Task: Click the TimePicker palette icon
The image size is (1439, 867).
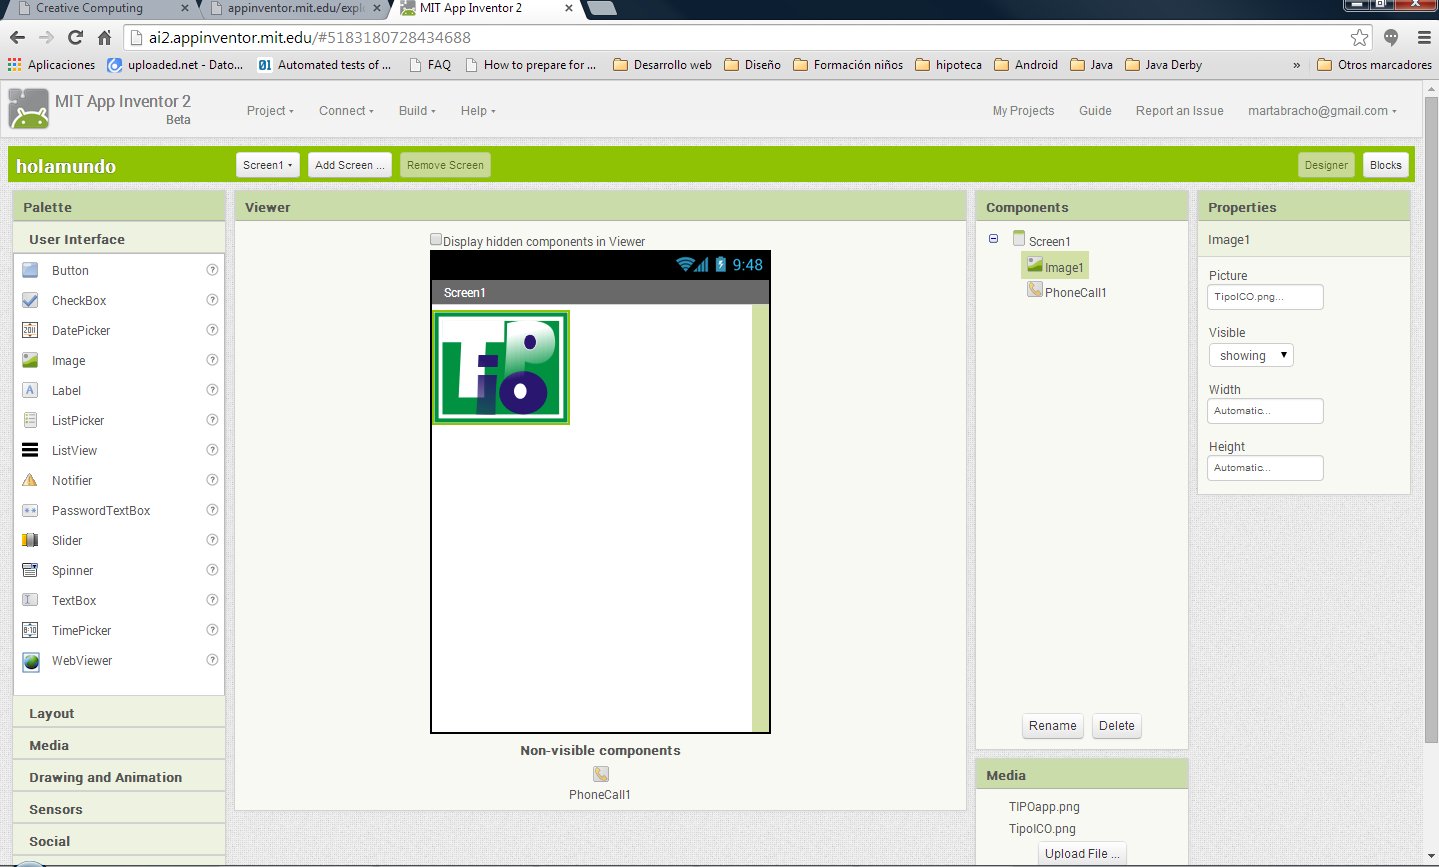Action: (30, 630)
